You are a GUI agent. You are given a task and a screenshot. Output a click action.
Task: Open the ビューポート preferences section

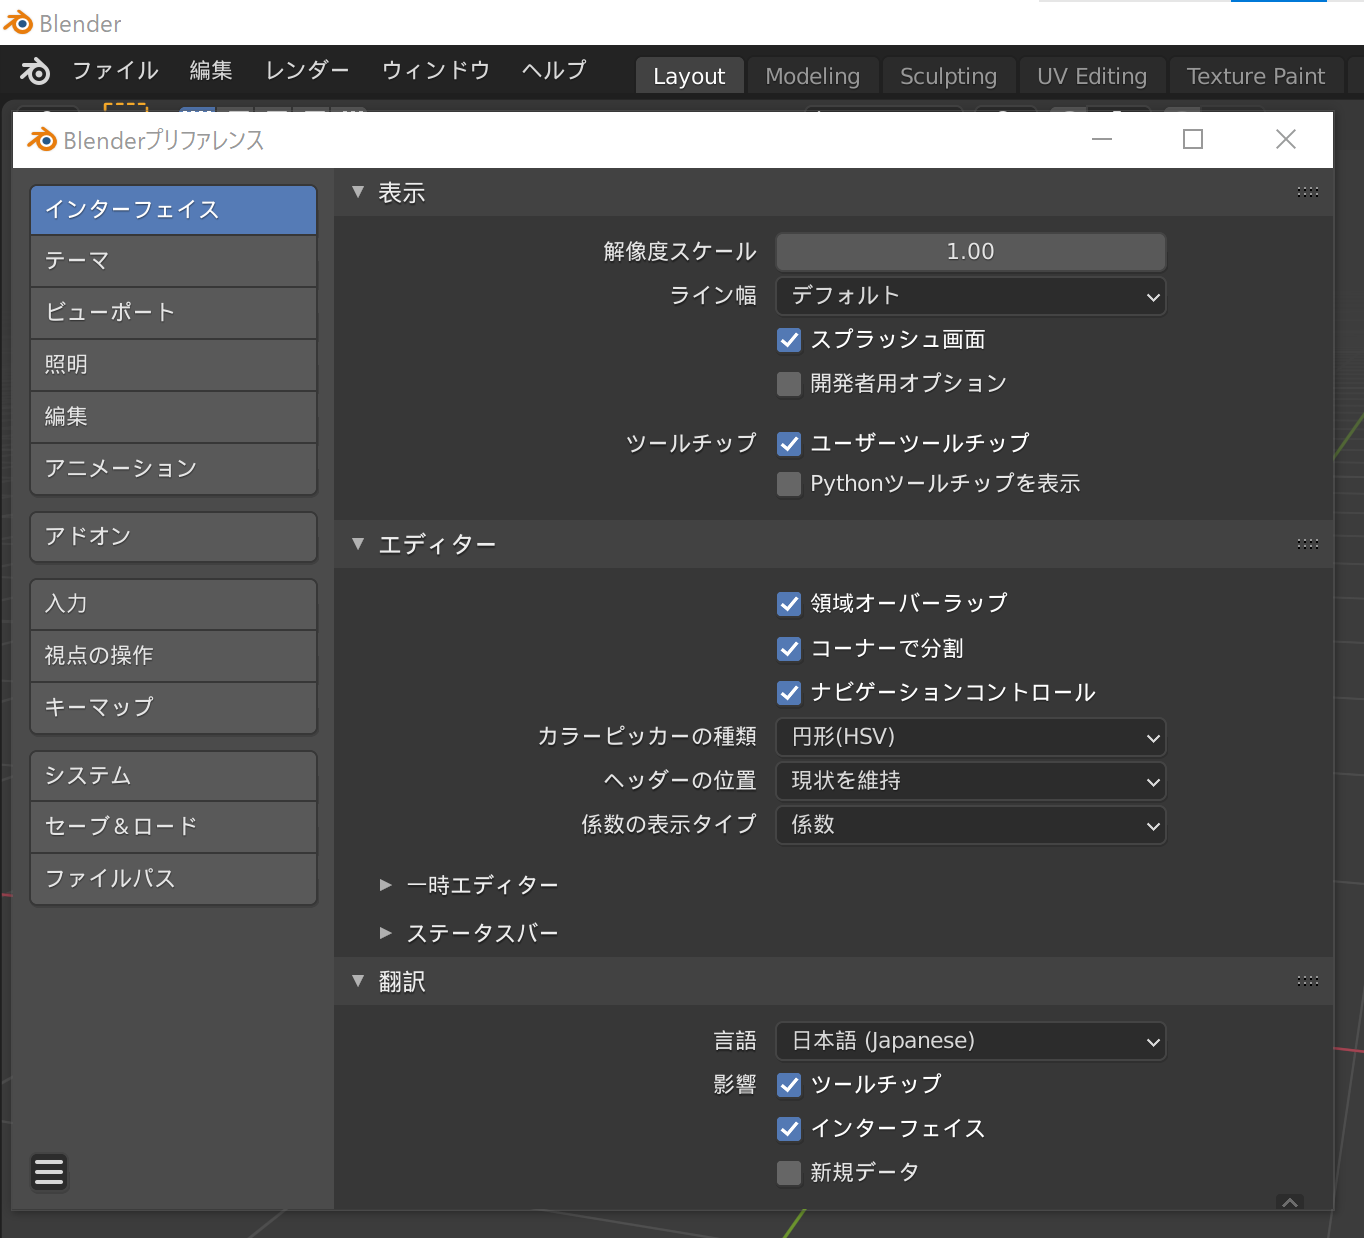point(174,313)
